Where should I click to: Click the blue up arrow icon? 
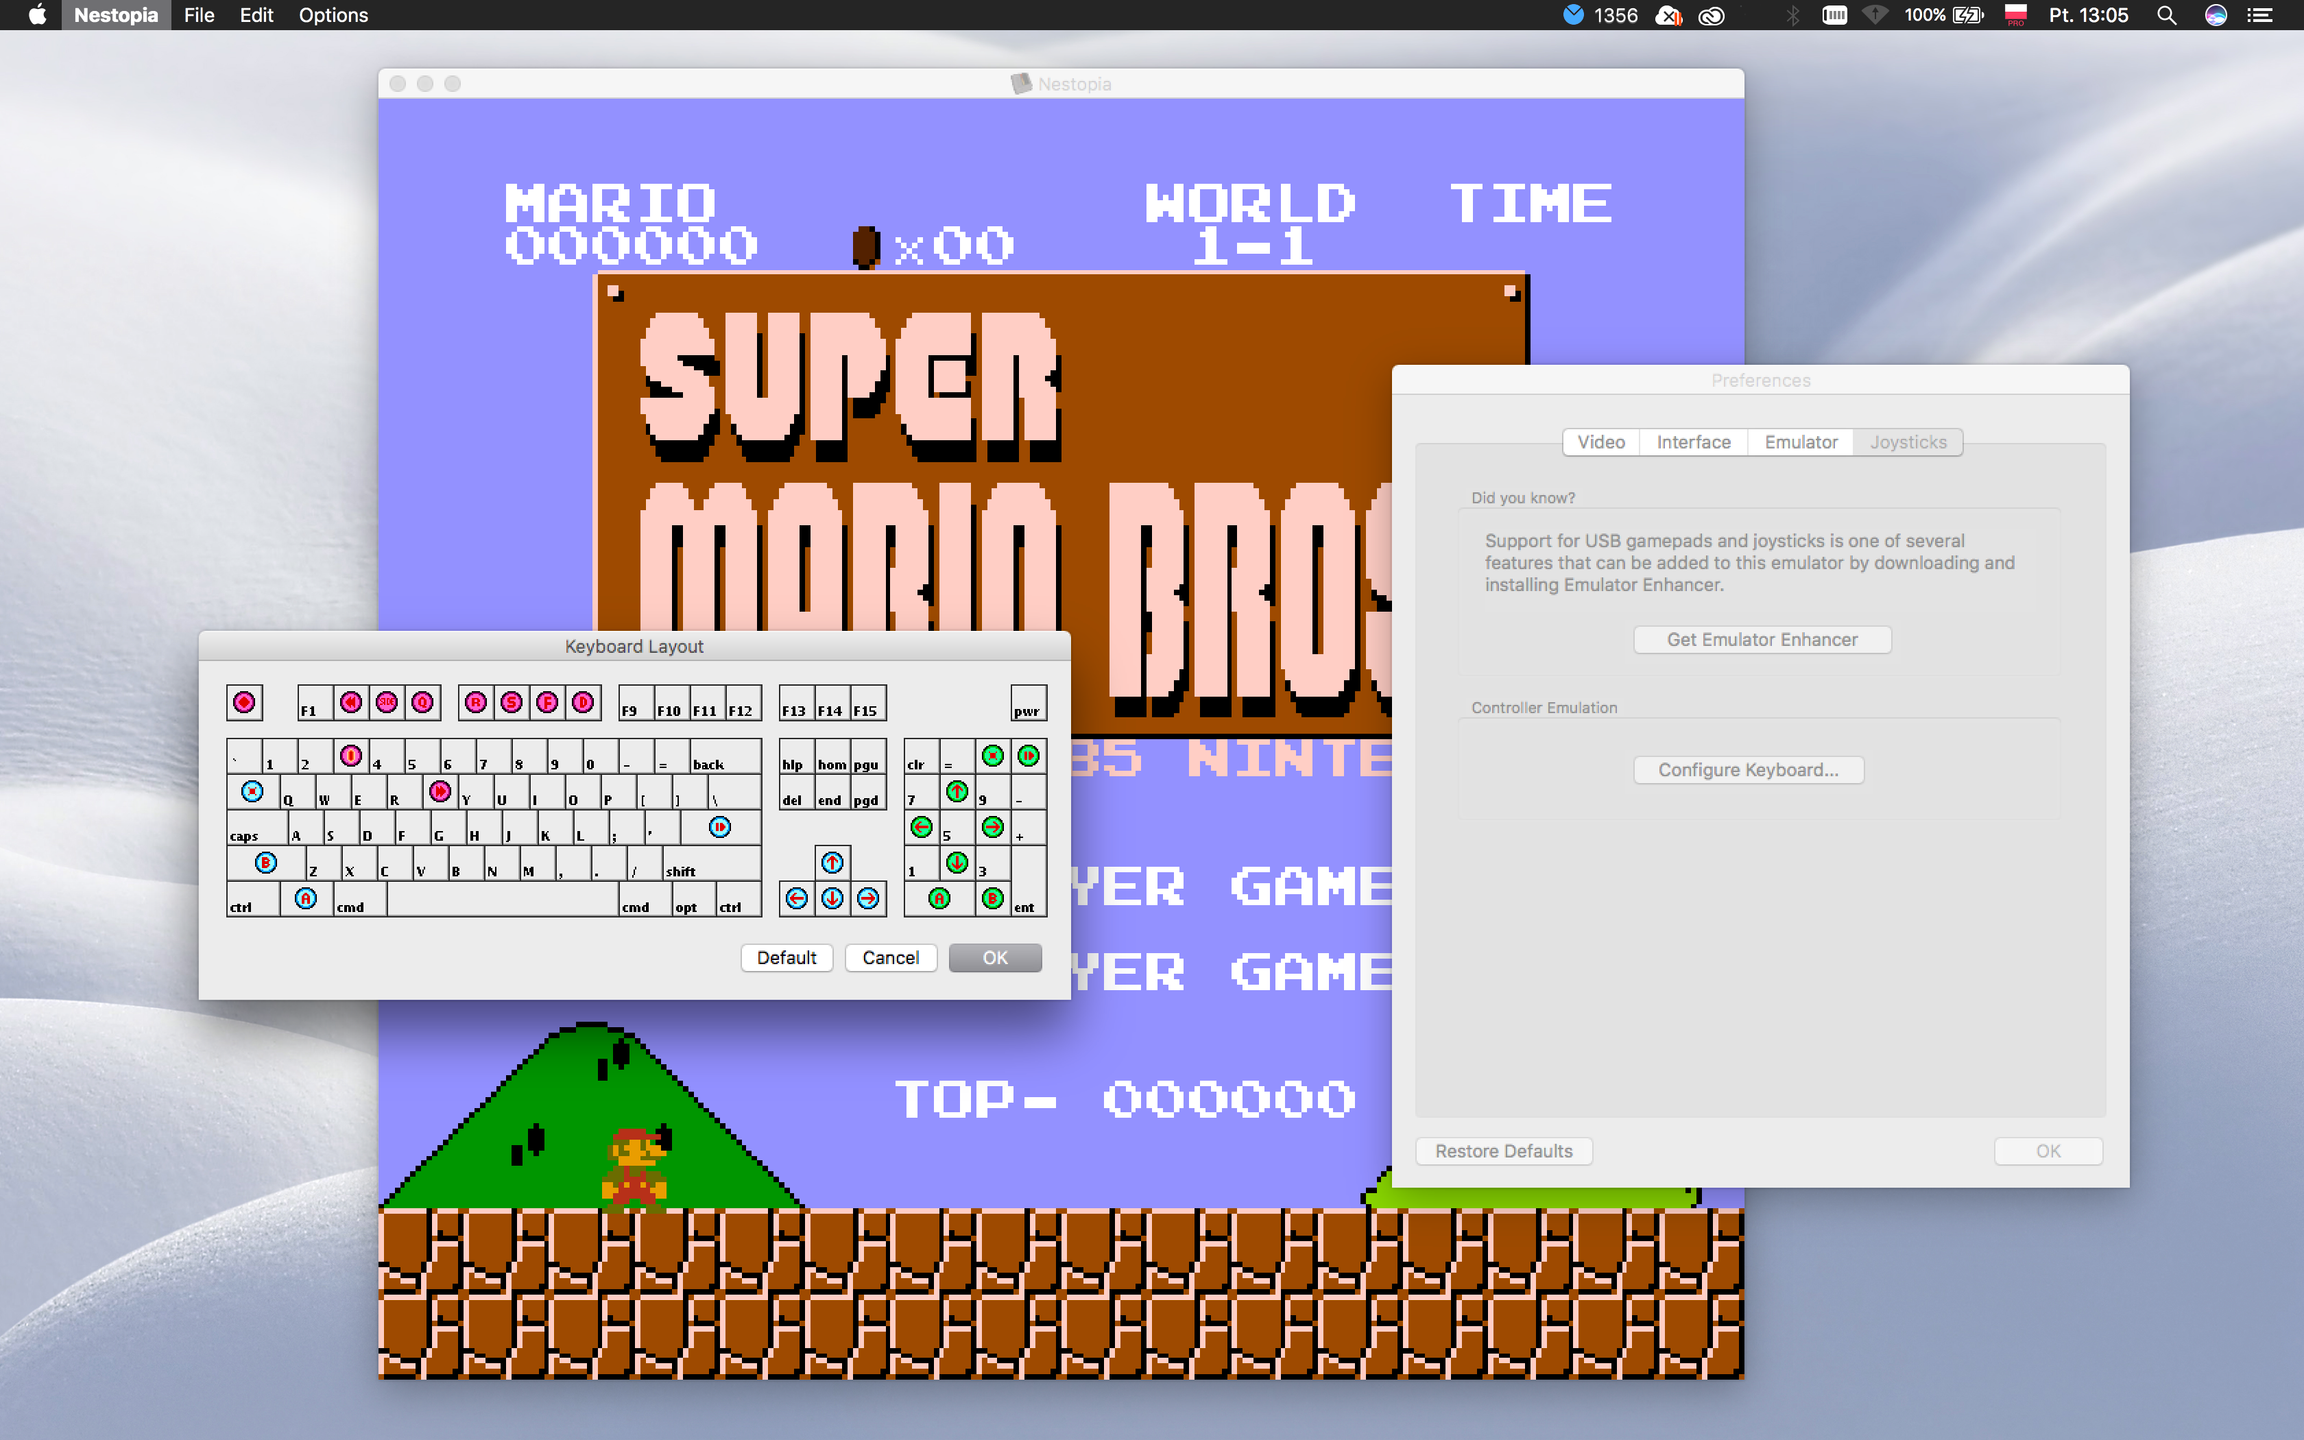pyautogui.click(x=832, y=862)
